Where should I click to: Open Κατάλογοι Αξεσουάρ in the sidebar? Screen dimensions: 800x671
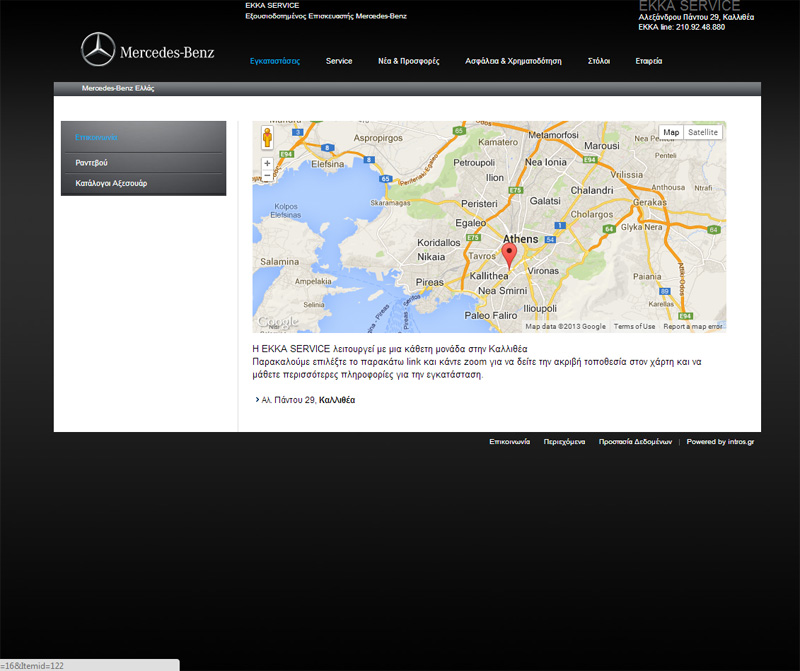click(111, 183)
